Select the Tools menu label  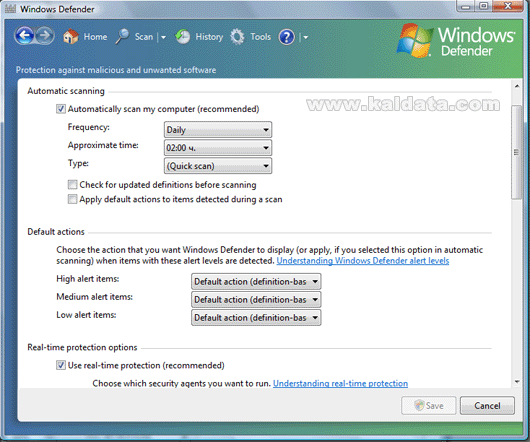tap(260, 36)
